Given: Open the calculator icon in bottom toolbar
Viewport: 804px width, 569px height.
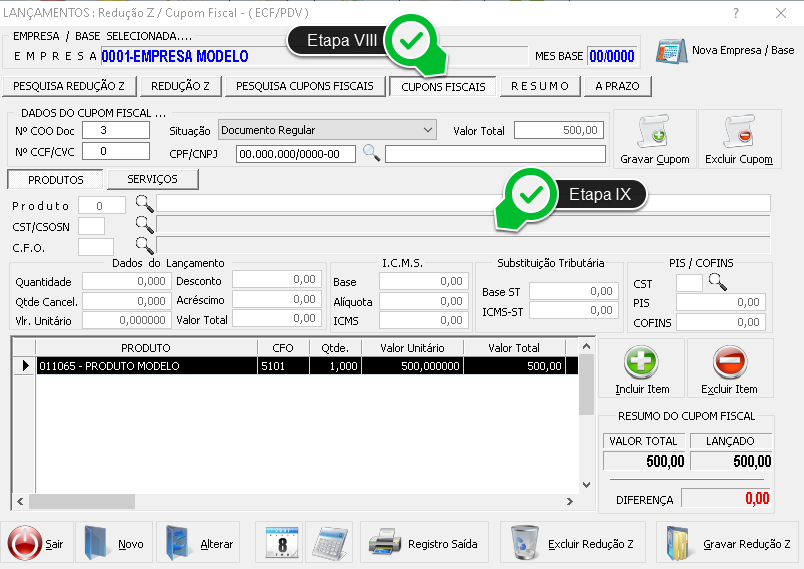Looking at the screenshot, I should point(328,544).
